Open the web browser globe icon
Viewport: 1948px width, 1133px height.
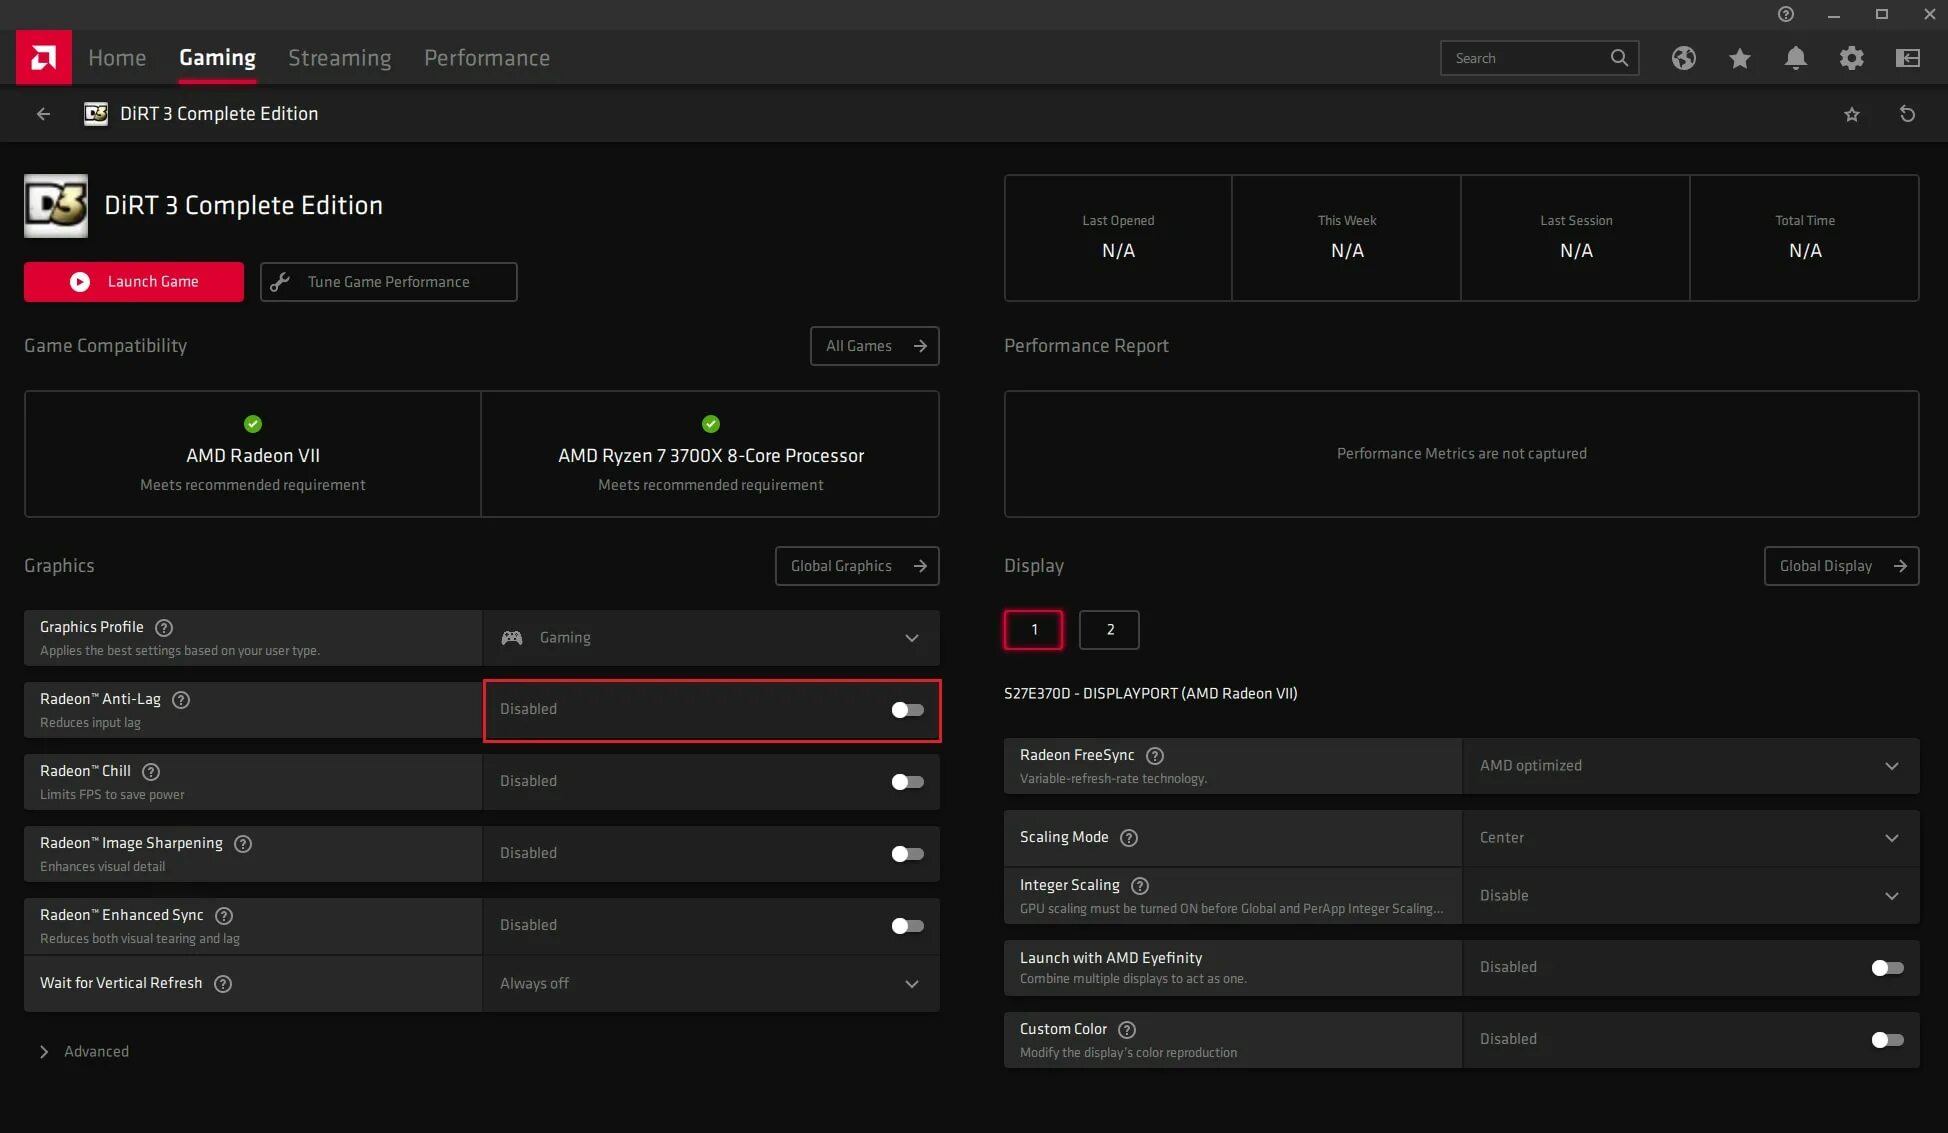point(1683,58)
